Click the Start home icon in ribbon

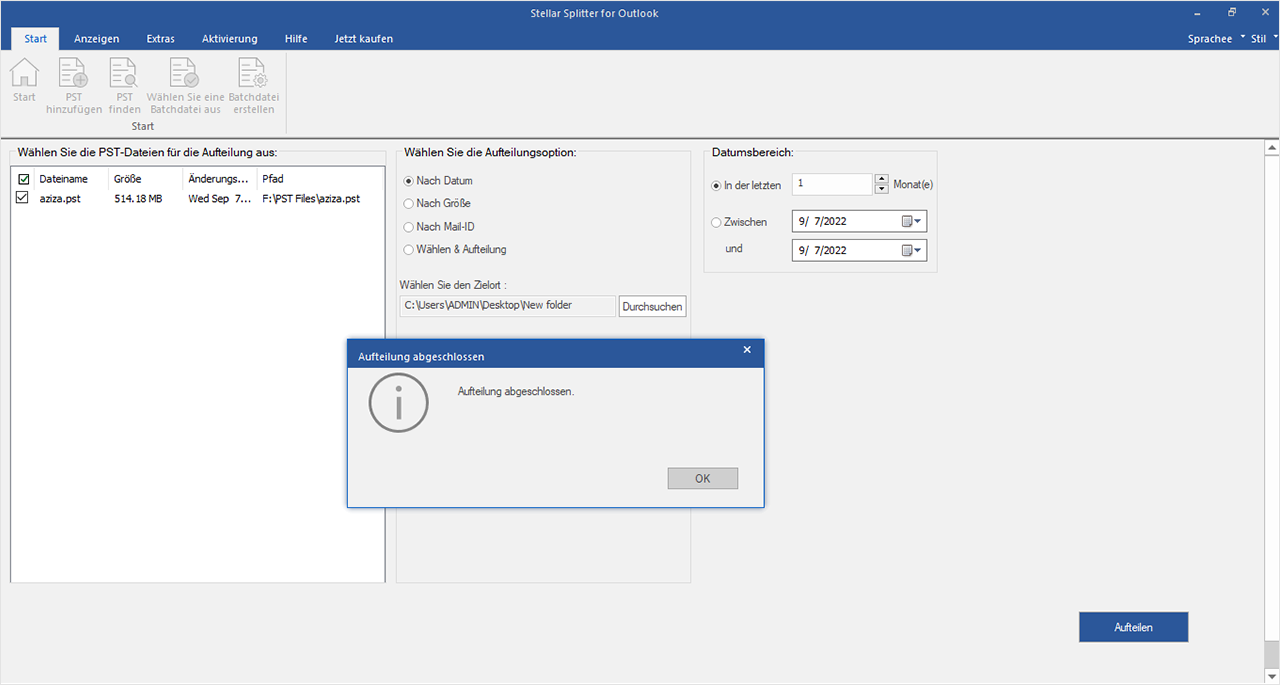tap(24, 73)
